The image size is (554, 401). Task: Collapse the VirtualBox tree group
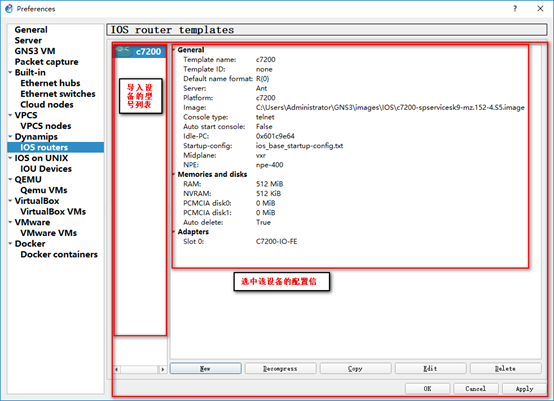(10, 201)
